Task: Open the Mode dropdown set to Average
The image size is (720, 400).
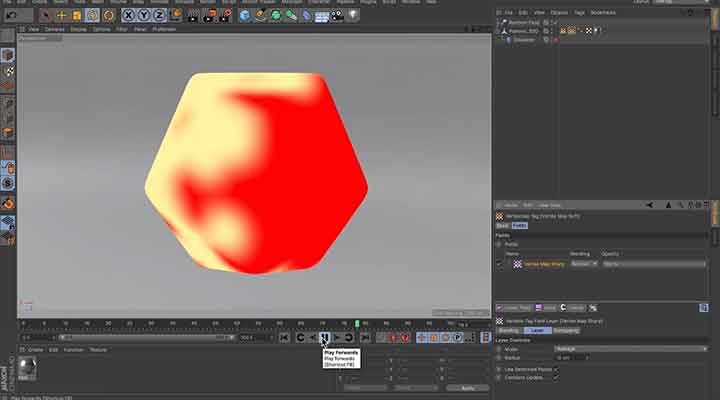Action: coord(630,348)
